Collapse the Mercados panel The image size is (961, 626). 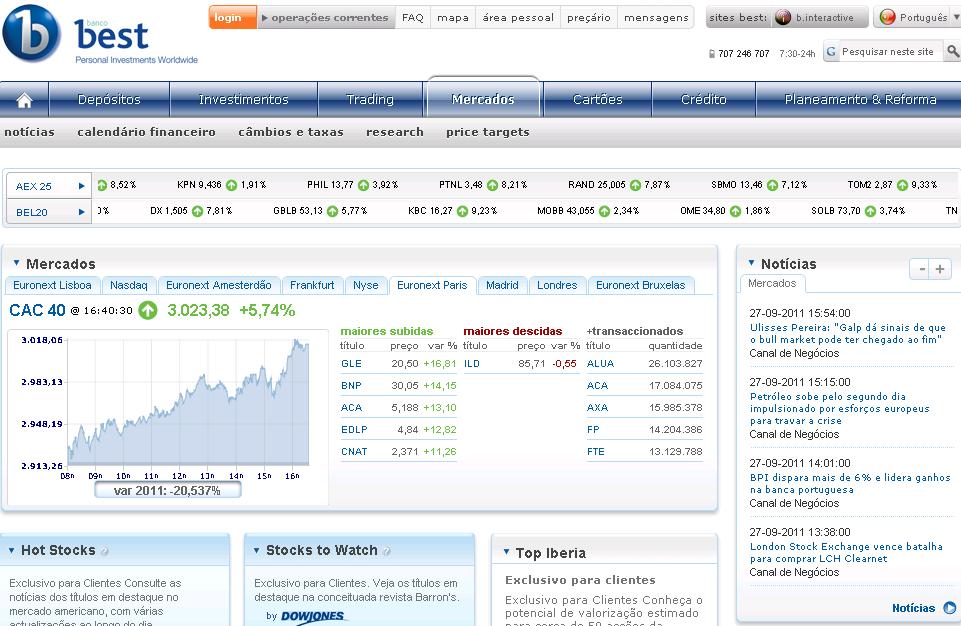(17, 263)
